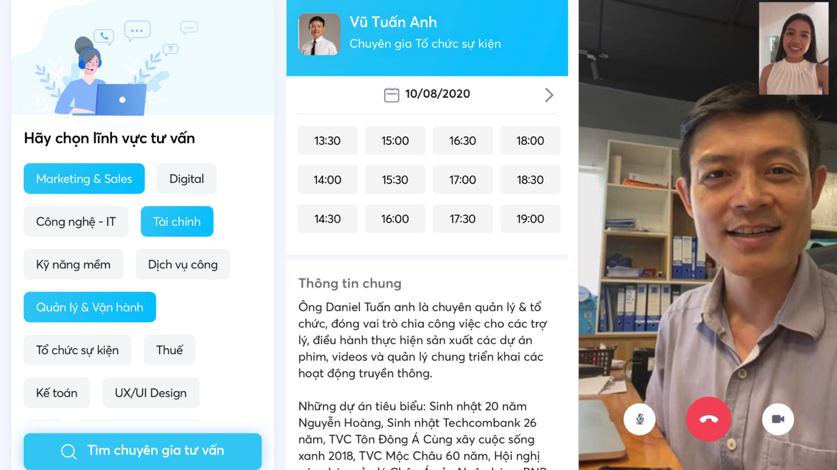The height and width of the screenshot is (470, 837).
Task: Turn off the video camera in the call
Action: (x=778, y=419)
